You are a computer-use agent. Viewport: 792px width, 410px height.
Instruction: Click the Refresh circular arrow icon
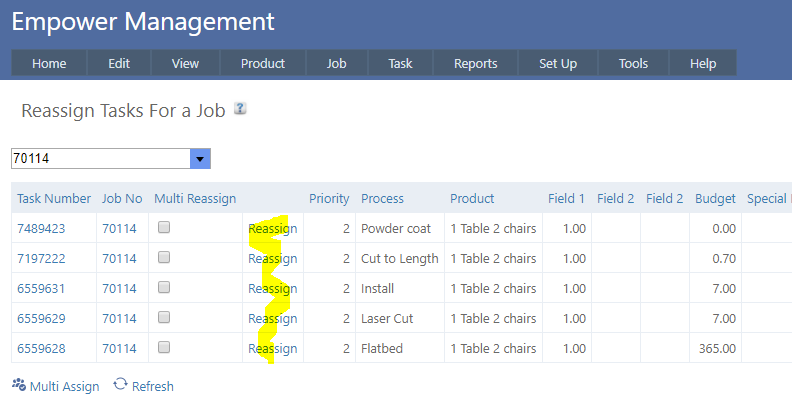coord(120,385)
